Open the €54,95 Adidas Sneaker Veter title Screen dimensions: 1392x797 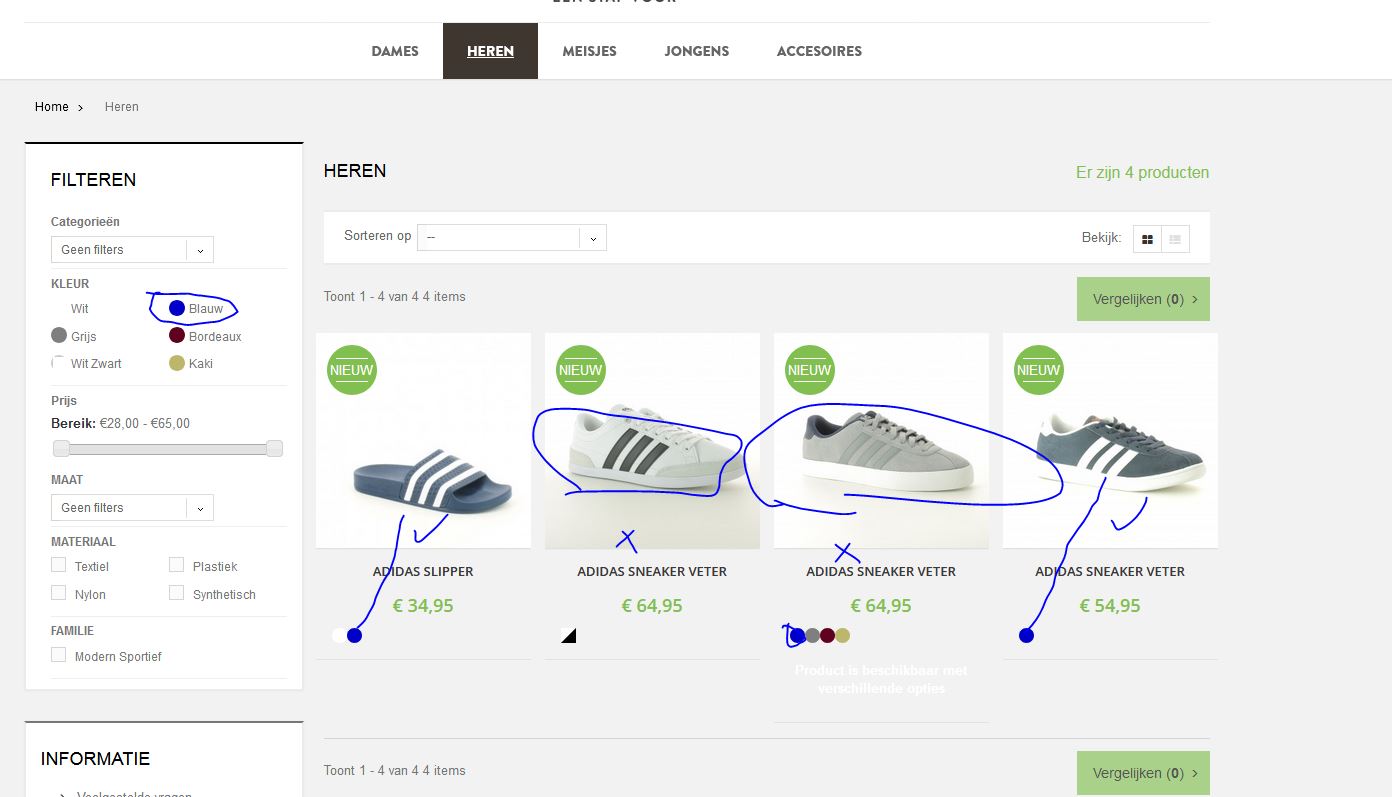tap(1110, 572)
